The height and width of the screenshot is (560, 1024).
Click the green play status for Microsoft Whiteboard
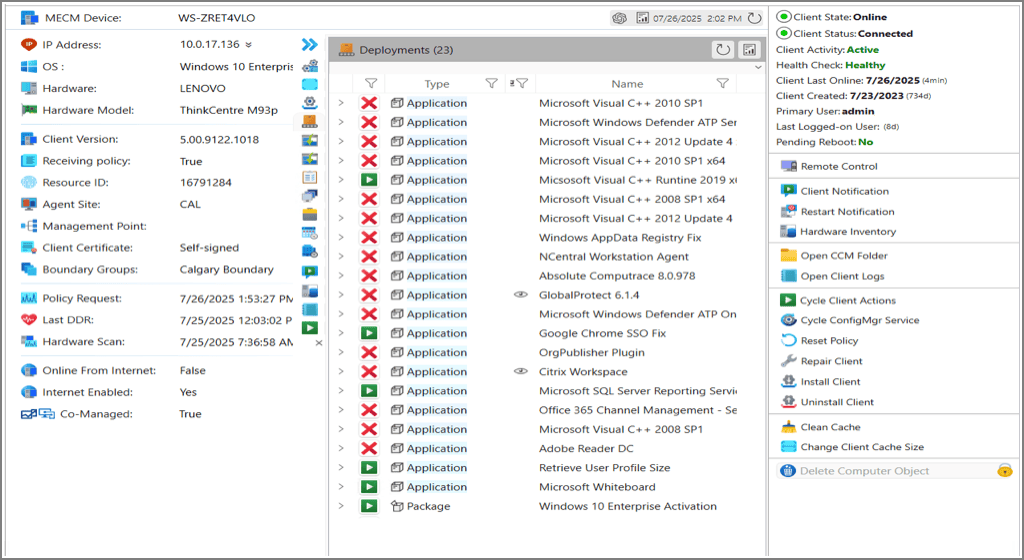point(369,487)
